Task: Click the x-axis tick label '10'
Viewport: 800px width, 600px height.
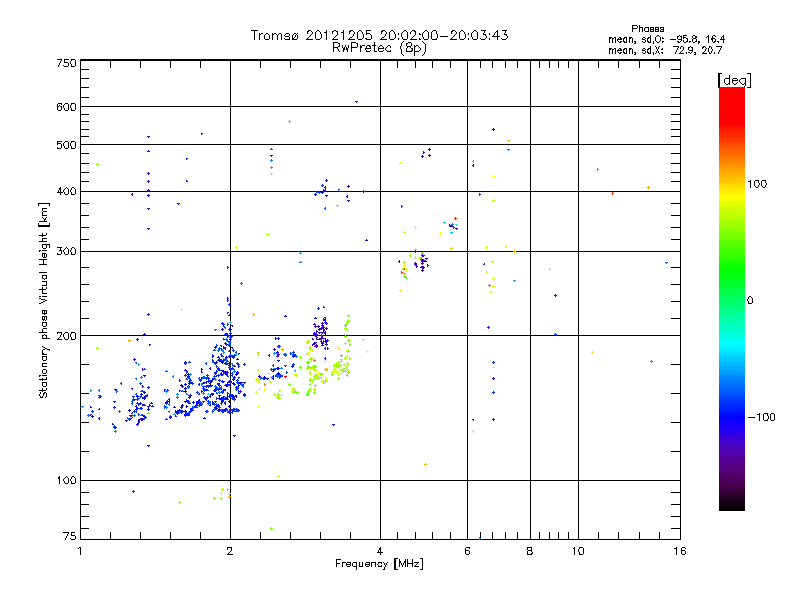Action: click(x=578, y=551)
